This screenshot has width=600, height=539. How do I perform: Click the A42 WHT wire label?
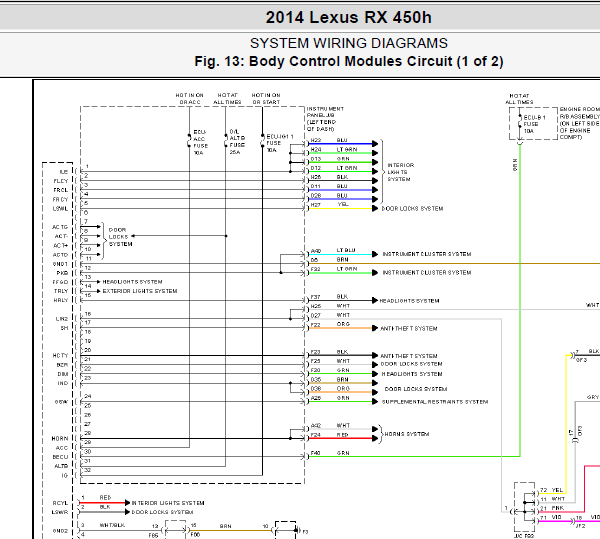click(x=330, y=425)
